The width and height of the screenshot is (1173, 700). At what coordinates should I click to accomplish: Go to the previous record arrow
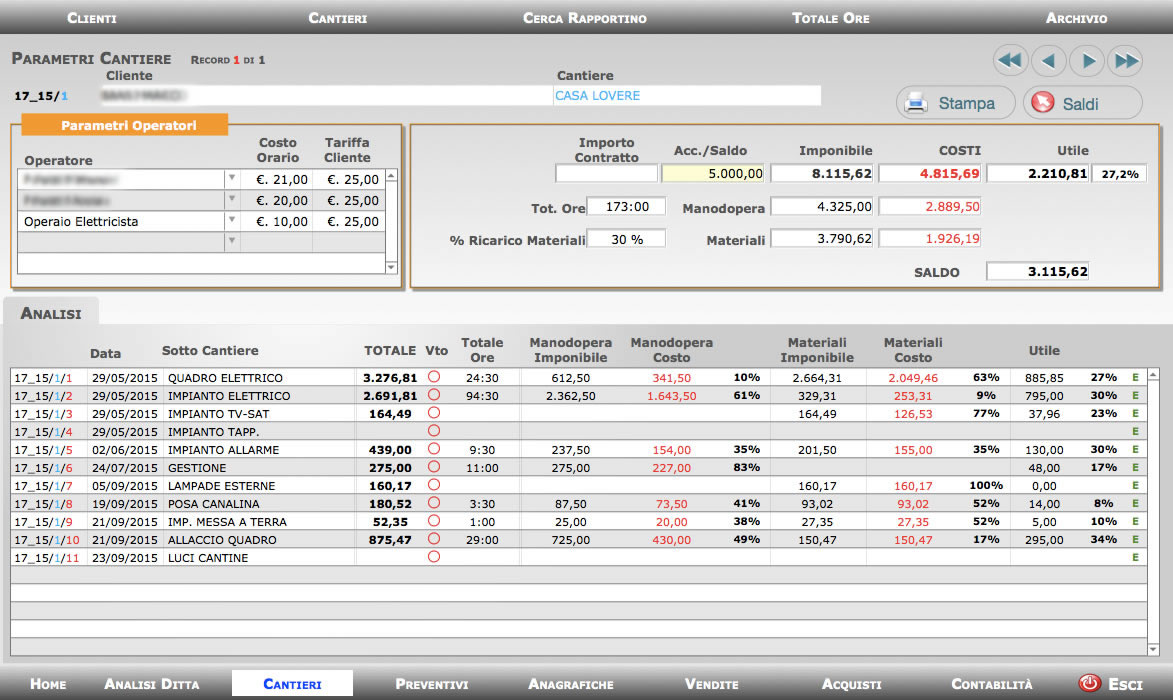(1049, 61)
